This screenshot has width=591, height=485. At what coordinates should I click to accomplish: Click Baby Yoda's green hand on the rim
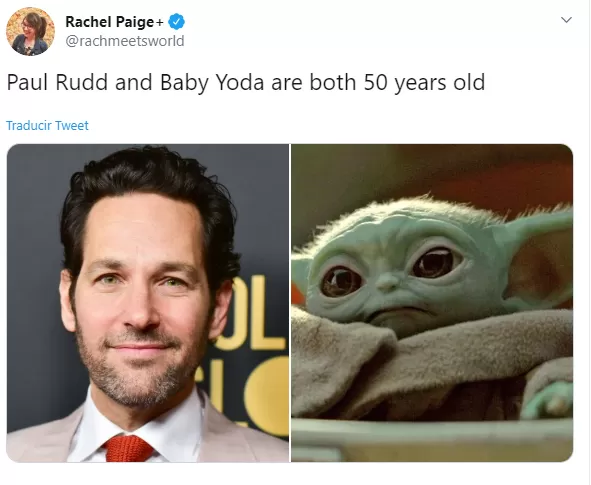point(548,401)
